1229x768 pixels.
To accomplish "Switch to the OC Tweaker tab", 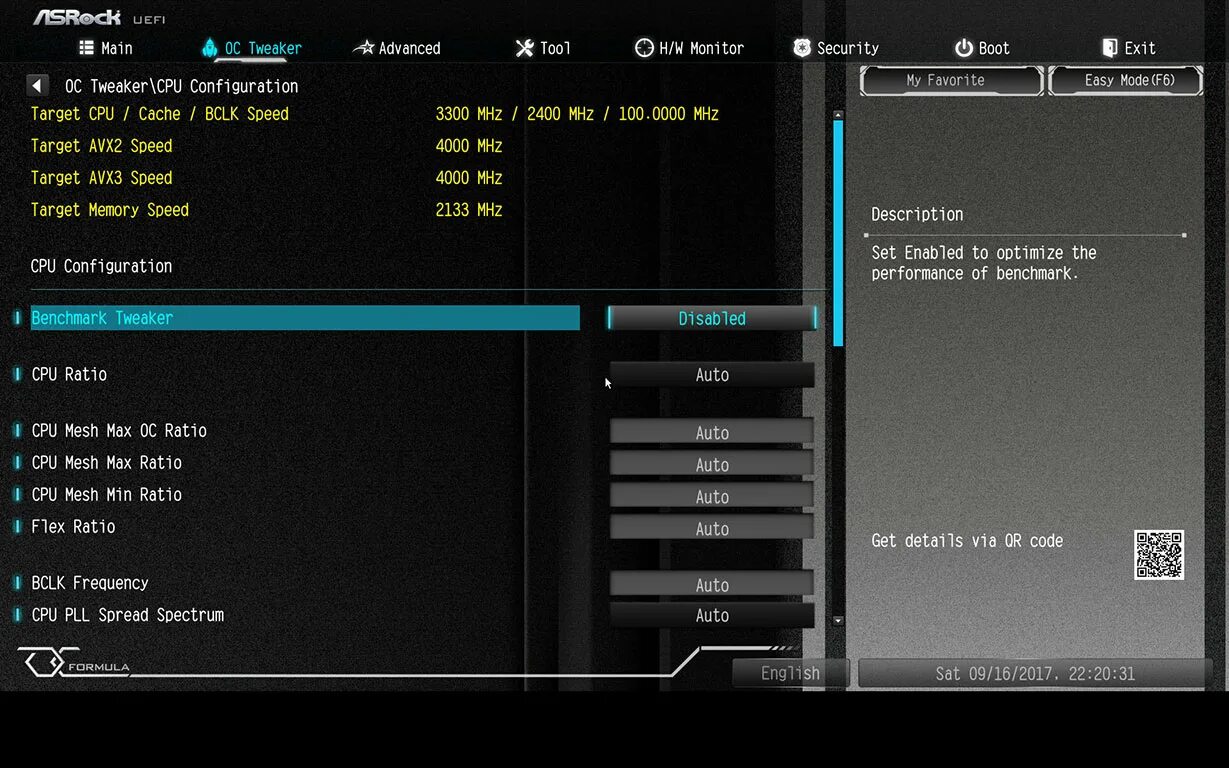I will (x=251, y=48).
